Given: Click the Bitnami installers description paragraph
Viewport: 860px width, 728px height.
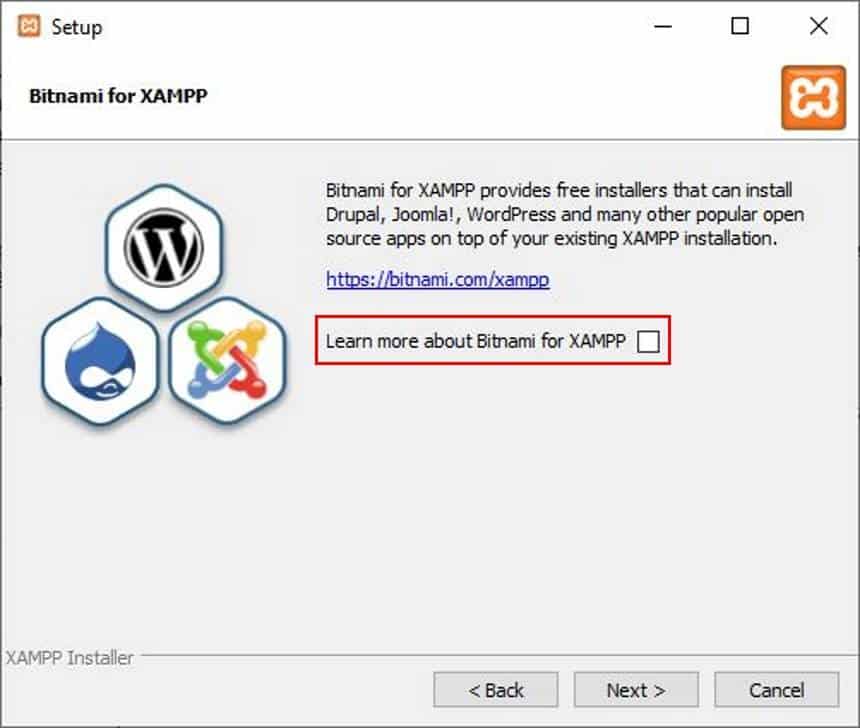Looking at the screenshot, I should (x=565, y=215).
